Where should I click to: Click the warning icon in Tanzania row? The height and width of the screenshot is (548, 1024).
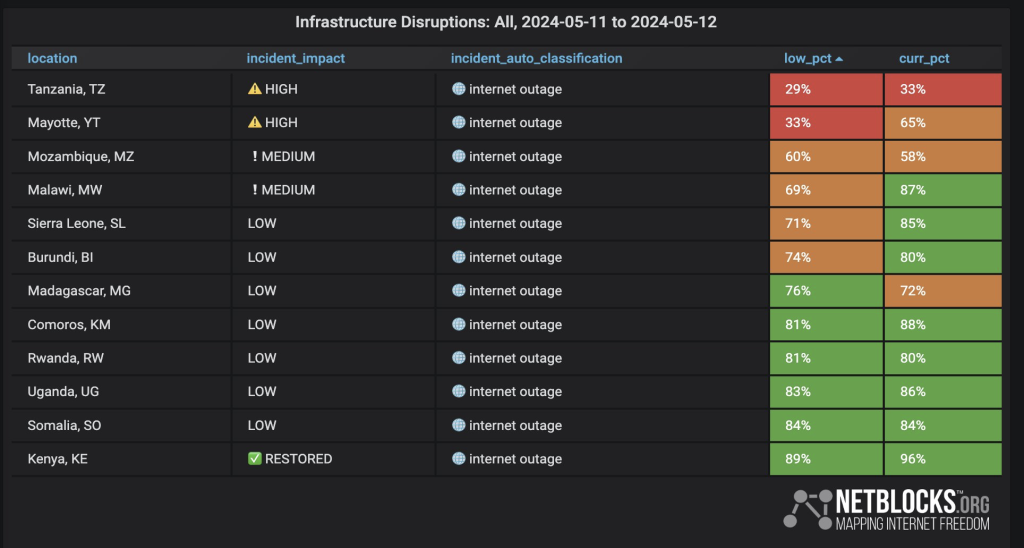(x=254, y=89)
